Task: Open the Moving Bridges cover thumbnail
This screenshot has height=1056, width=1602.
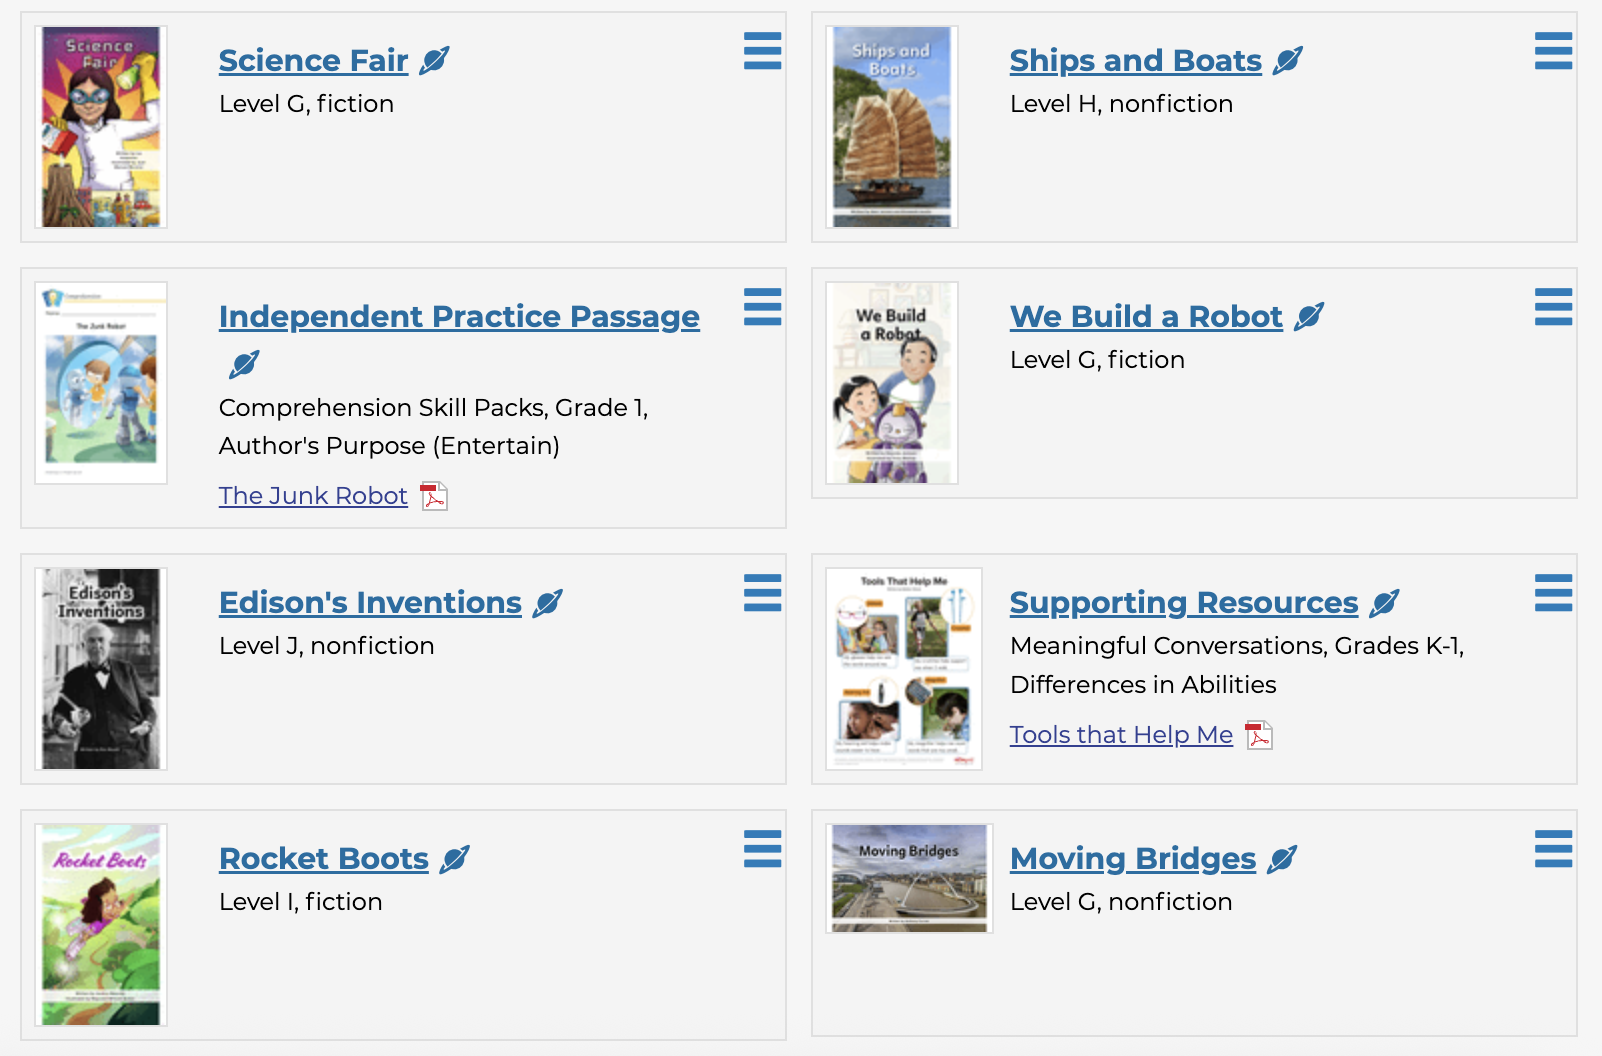Action: 909,878
